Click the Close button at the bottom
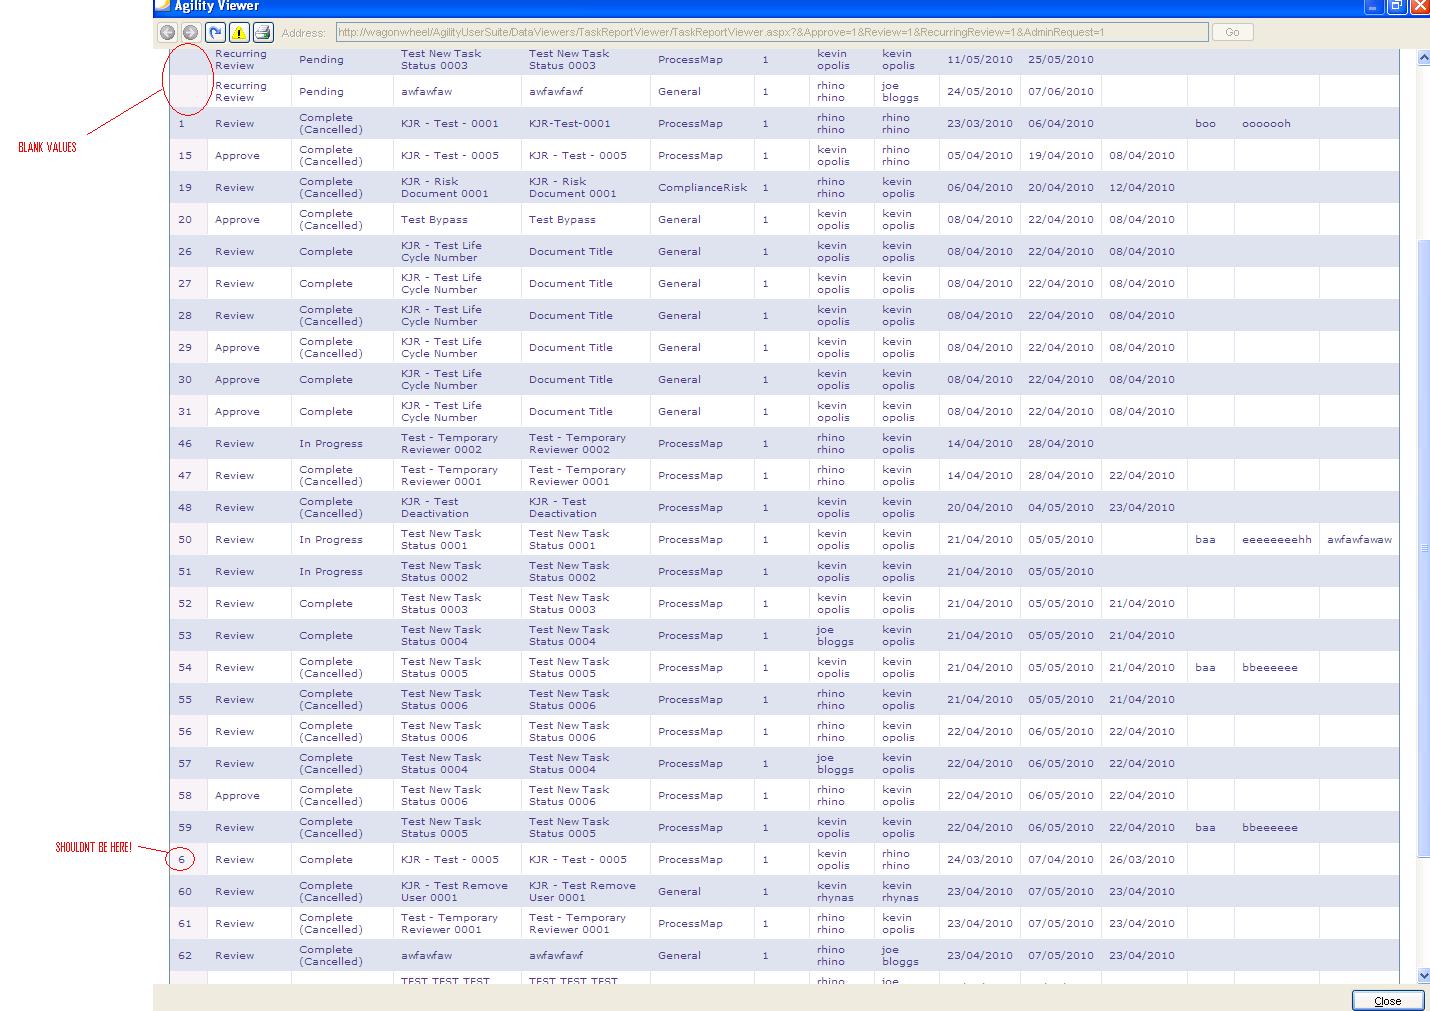 coord(1387,1001)
